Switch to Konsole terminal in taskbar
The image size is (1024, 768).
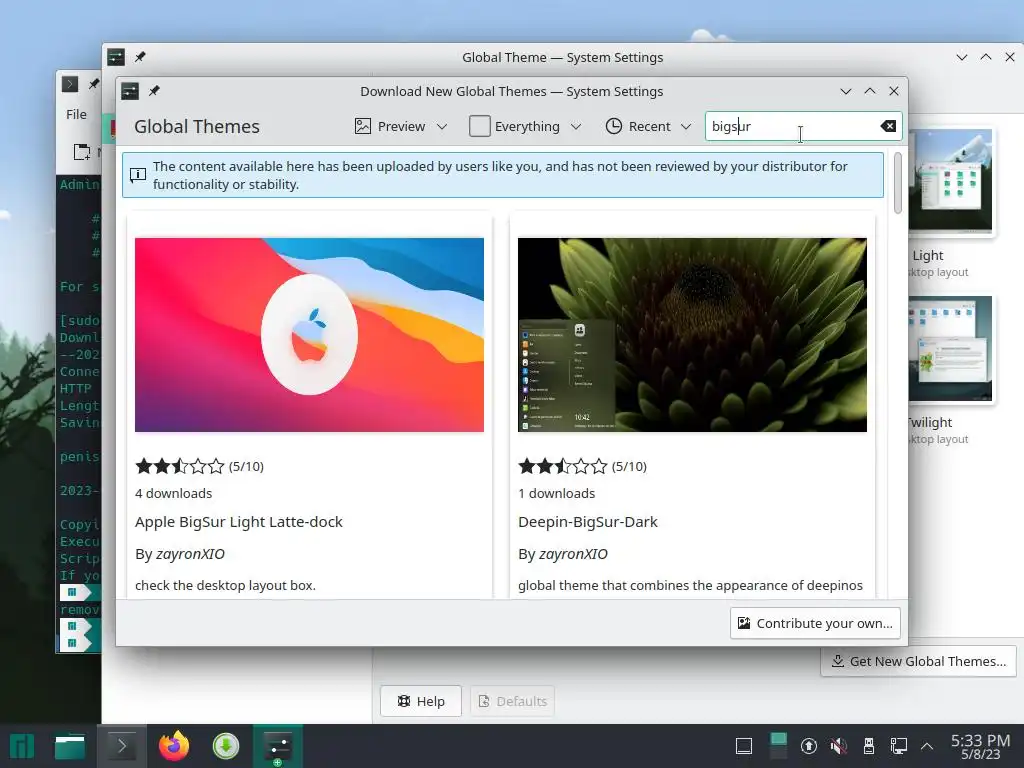pos(121,746)
